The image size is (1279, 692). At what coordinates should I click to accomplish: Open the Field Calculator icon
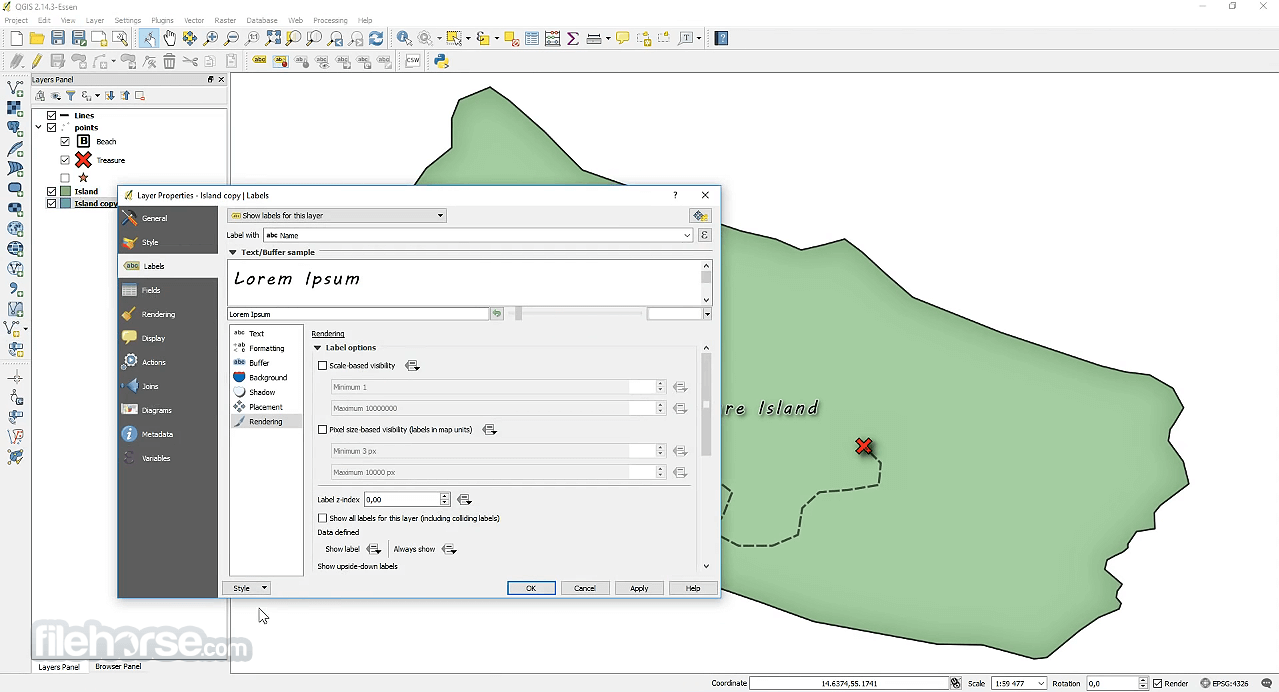[x=552, y=38]
